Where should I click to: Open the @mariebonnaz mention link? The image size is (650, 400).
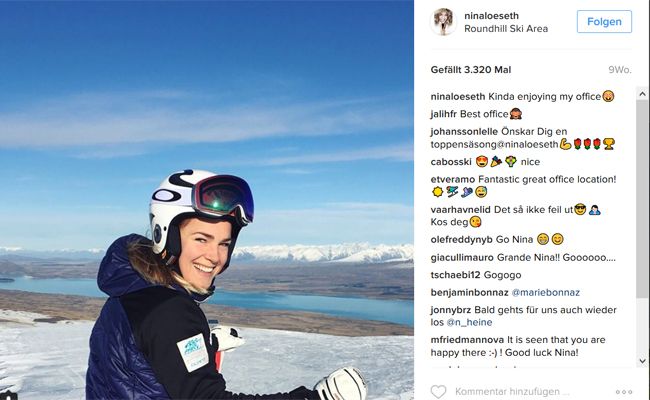[546, 292]
